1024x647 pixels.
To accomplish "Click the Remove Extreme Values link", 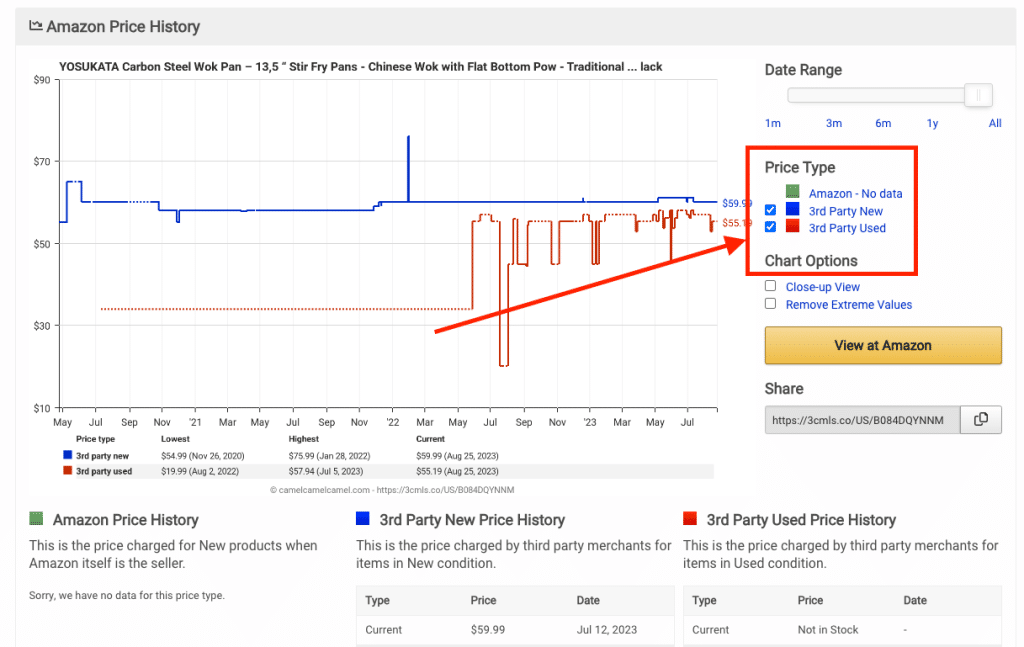I will [848, 304].
